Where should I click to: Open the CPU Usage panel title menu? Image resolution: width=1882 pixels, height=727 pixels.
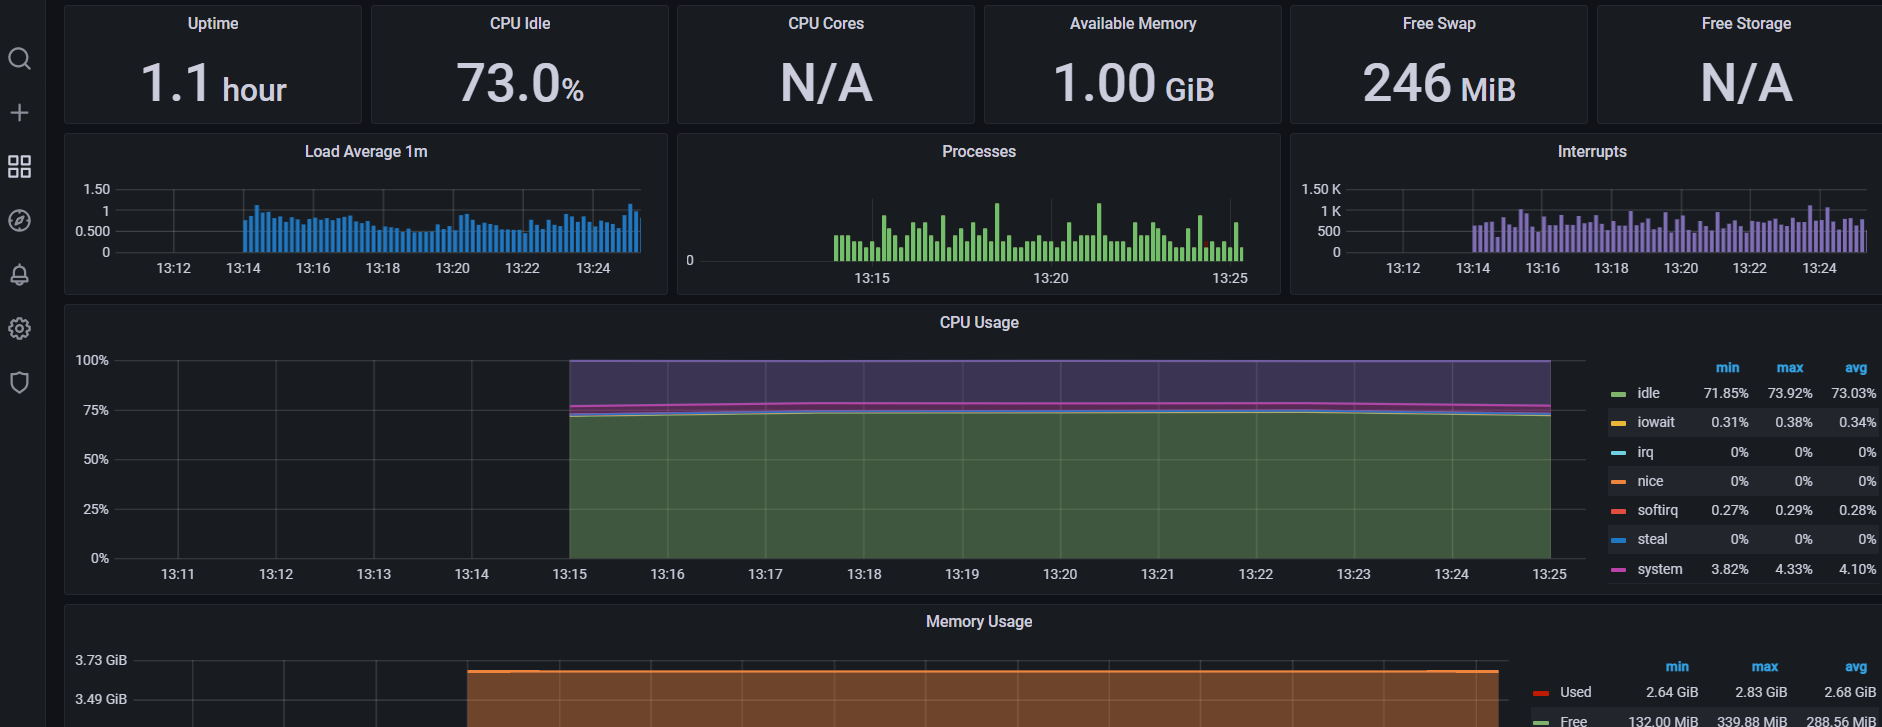(x=979, y=322)
